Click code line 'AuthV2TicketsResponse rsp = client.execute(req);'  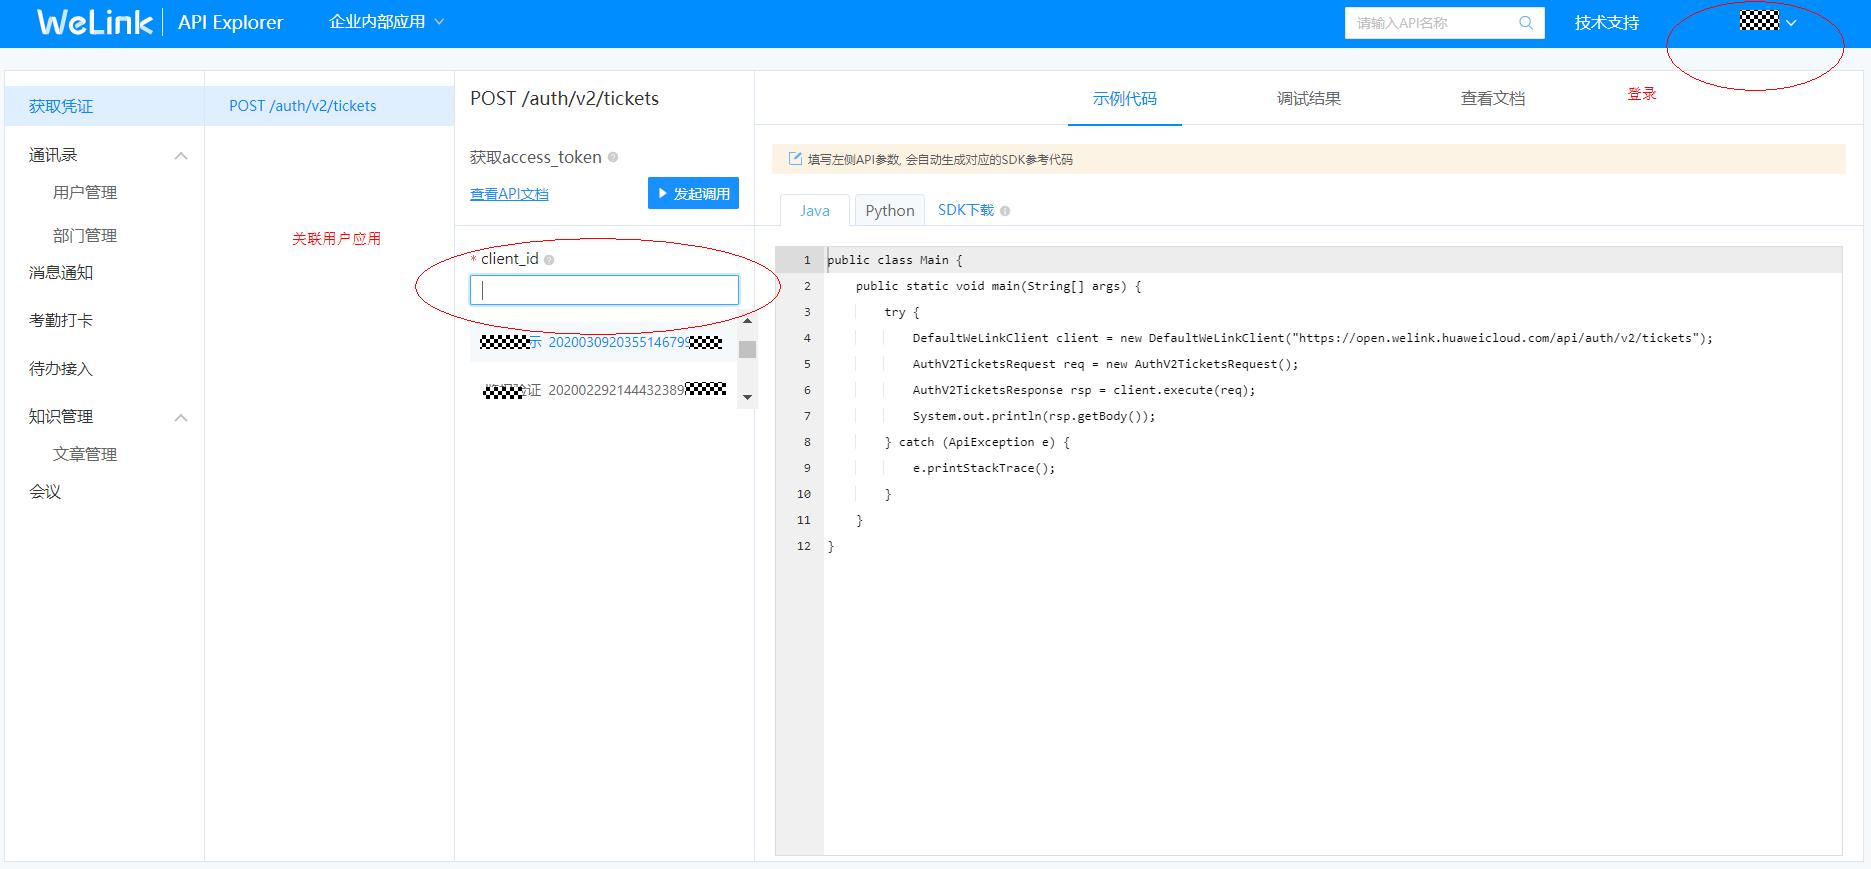(x=1084, y=390)
